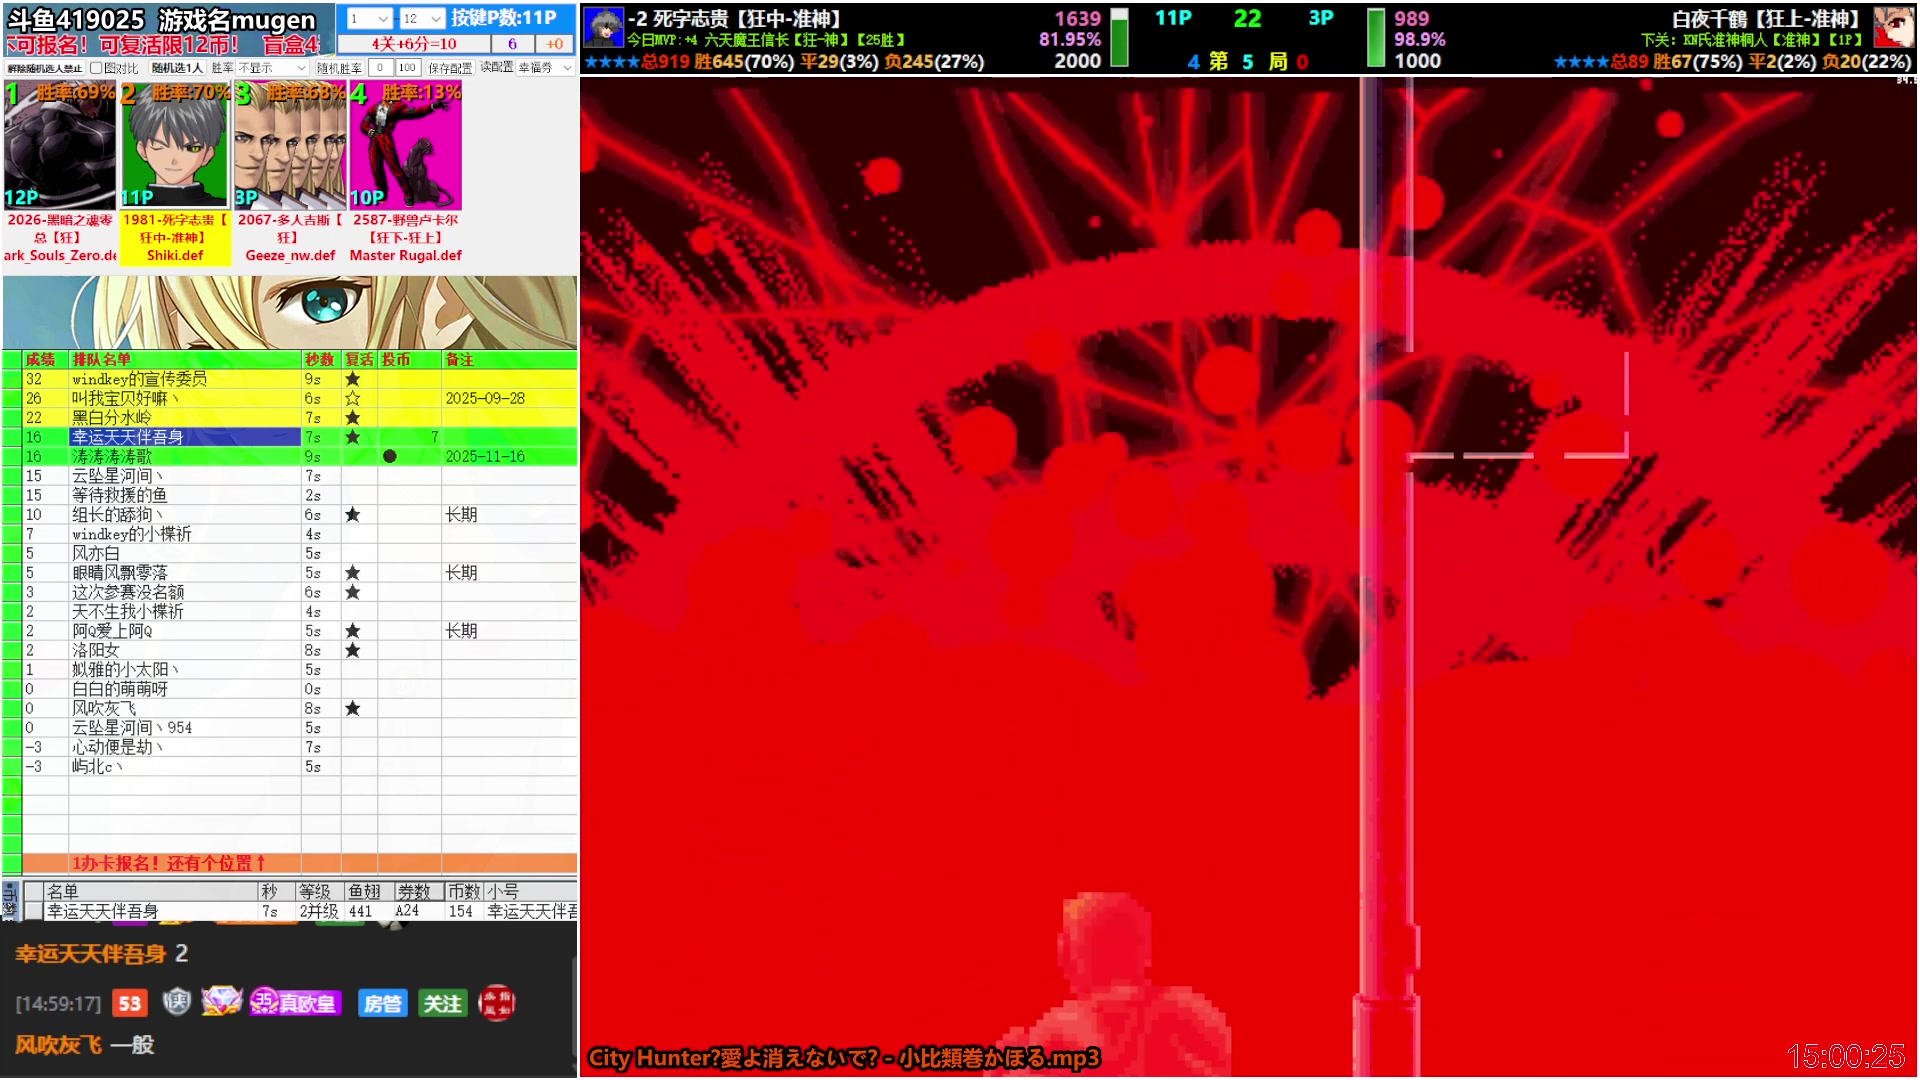Select character card 2 Shiki portrait
The image size is (1920, 1080).
click(175, 146)
